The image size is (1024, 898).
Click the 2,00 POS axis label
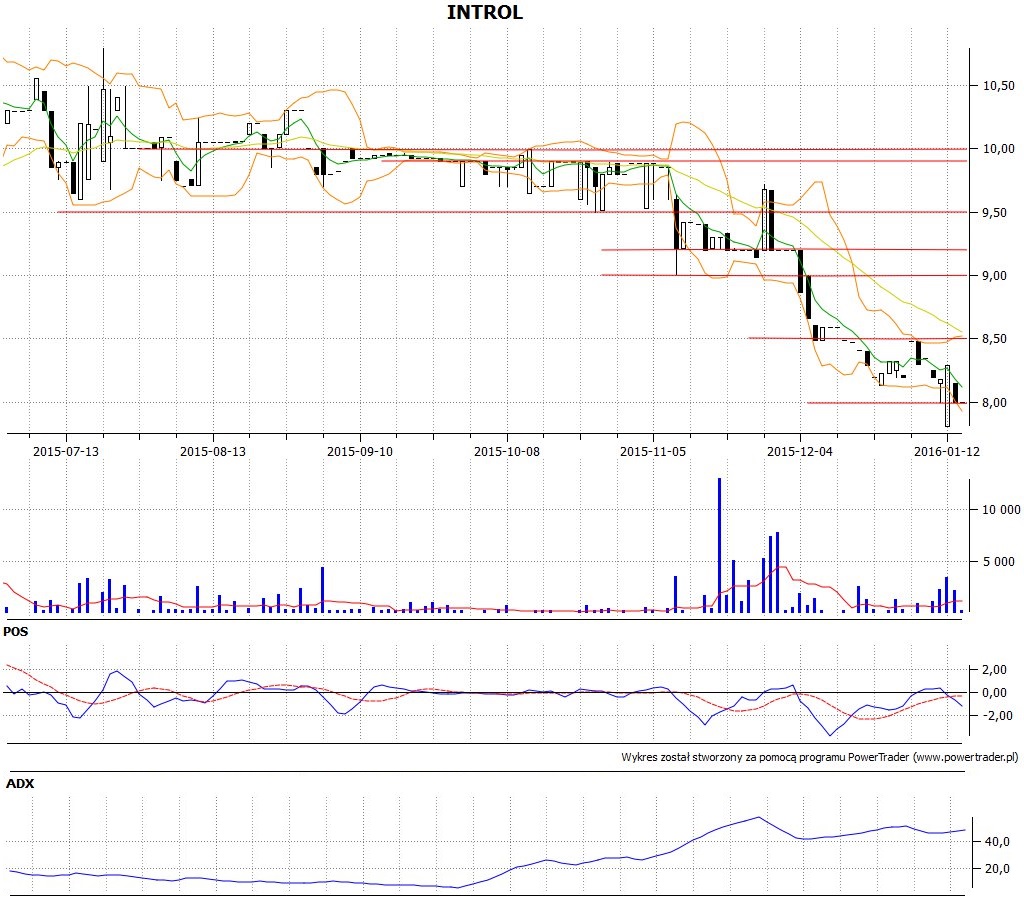coord(994,669)
